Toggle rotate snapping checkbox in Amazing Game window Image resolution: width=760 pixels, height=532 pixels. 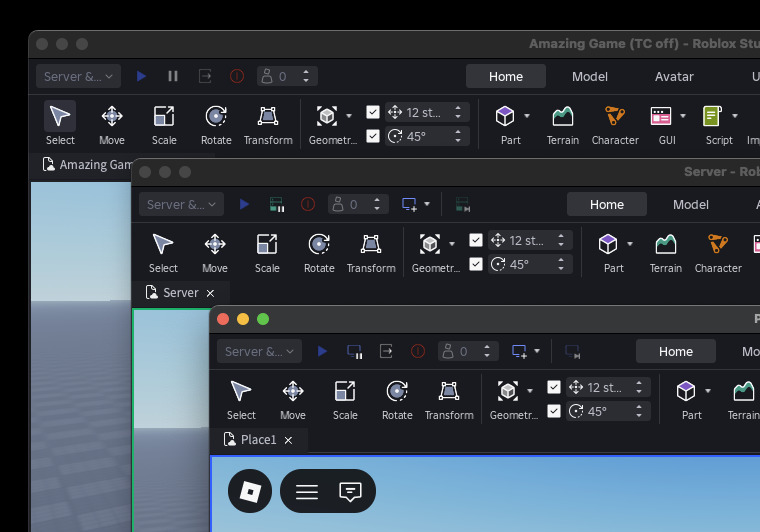[373, 136]
